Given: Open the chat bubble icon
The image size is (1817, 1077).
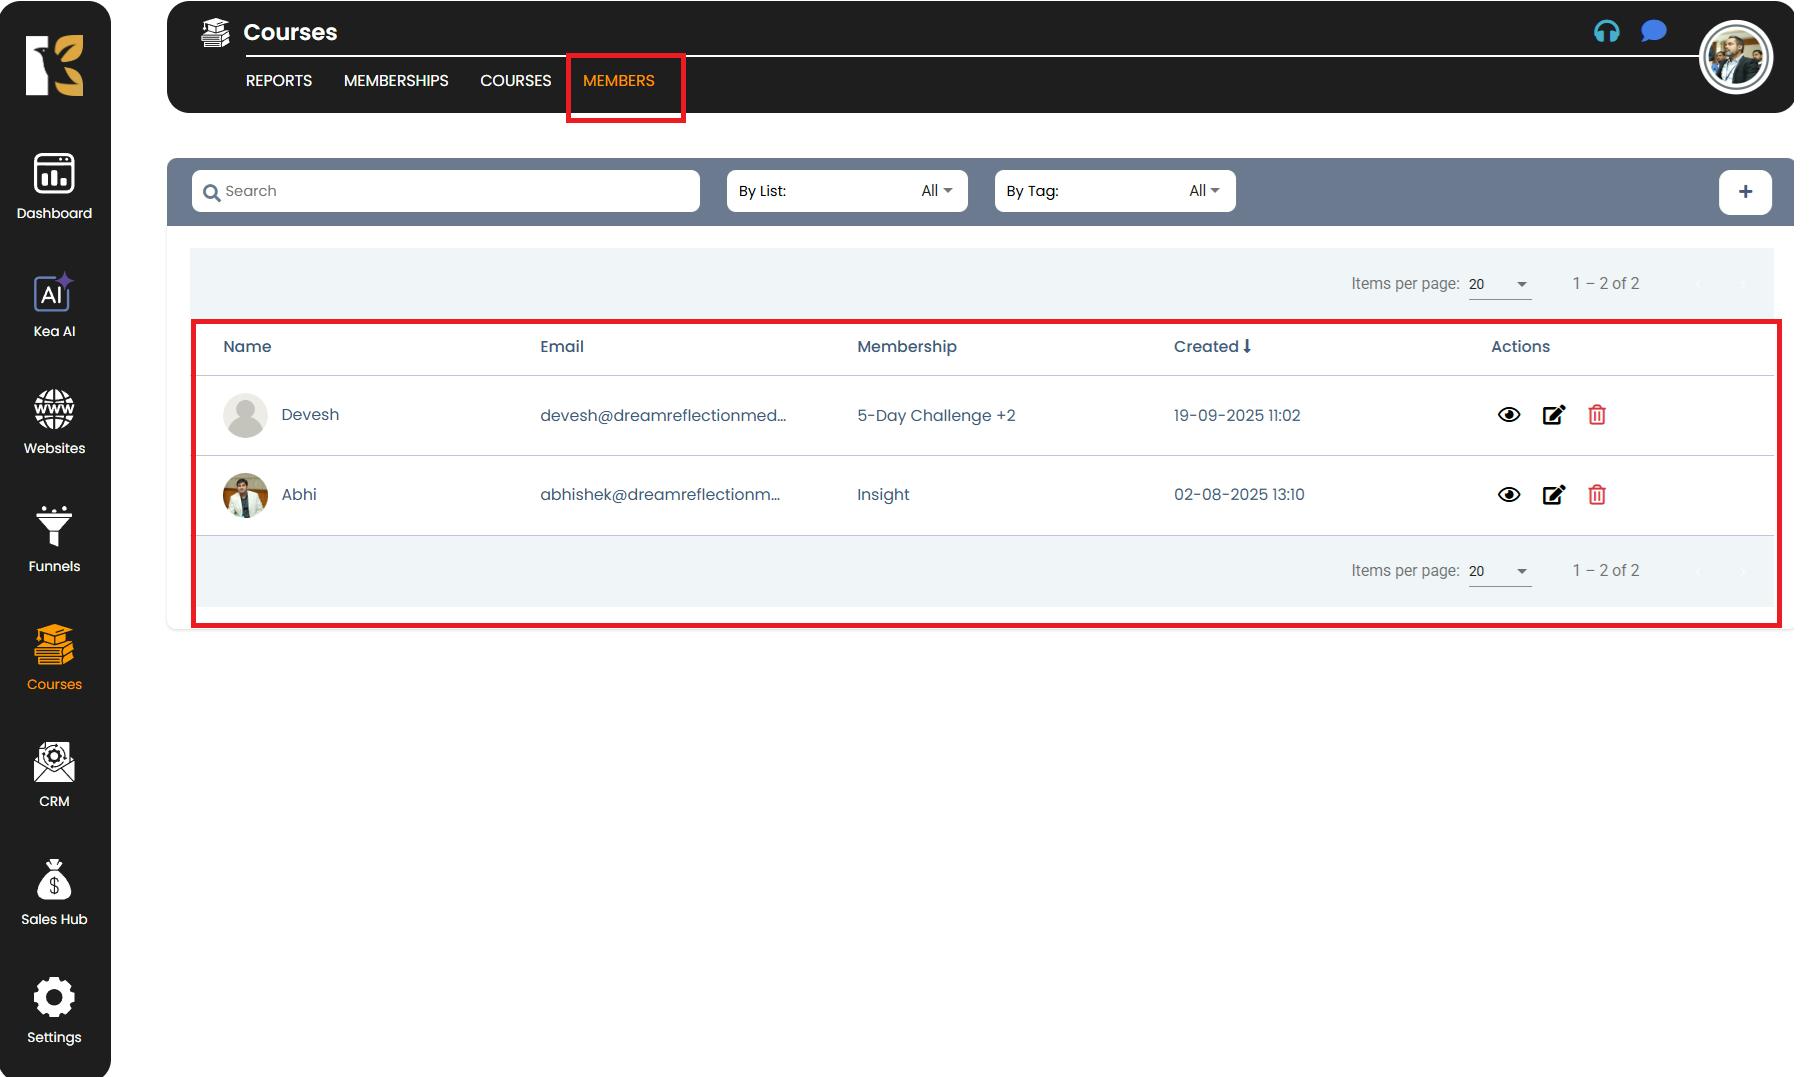Looking at the screenshot, I should [1653, 32].
